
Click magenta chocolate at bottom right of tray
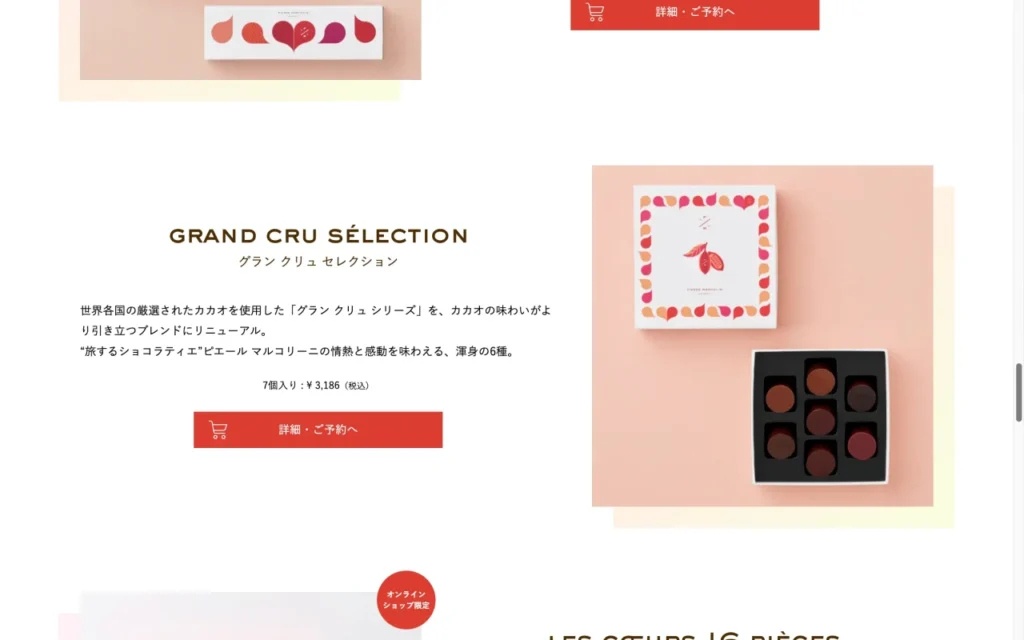click(x=861, y=443)
